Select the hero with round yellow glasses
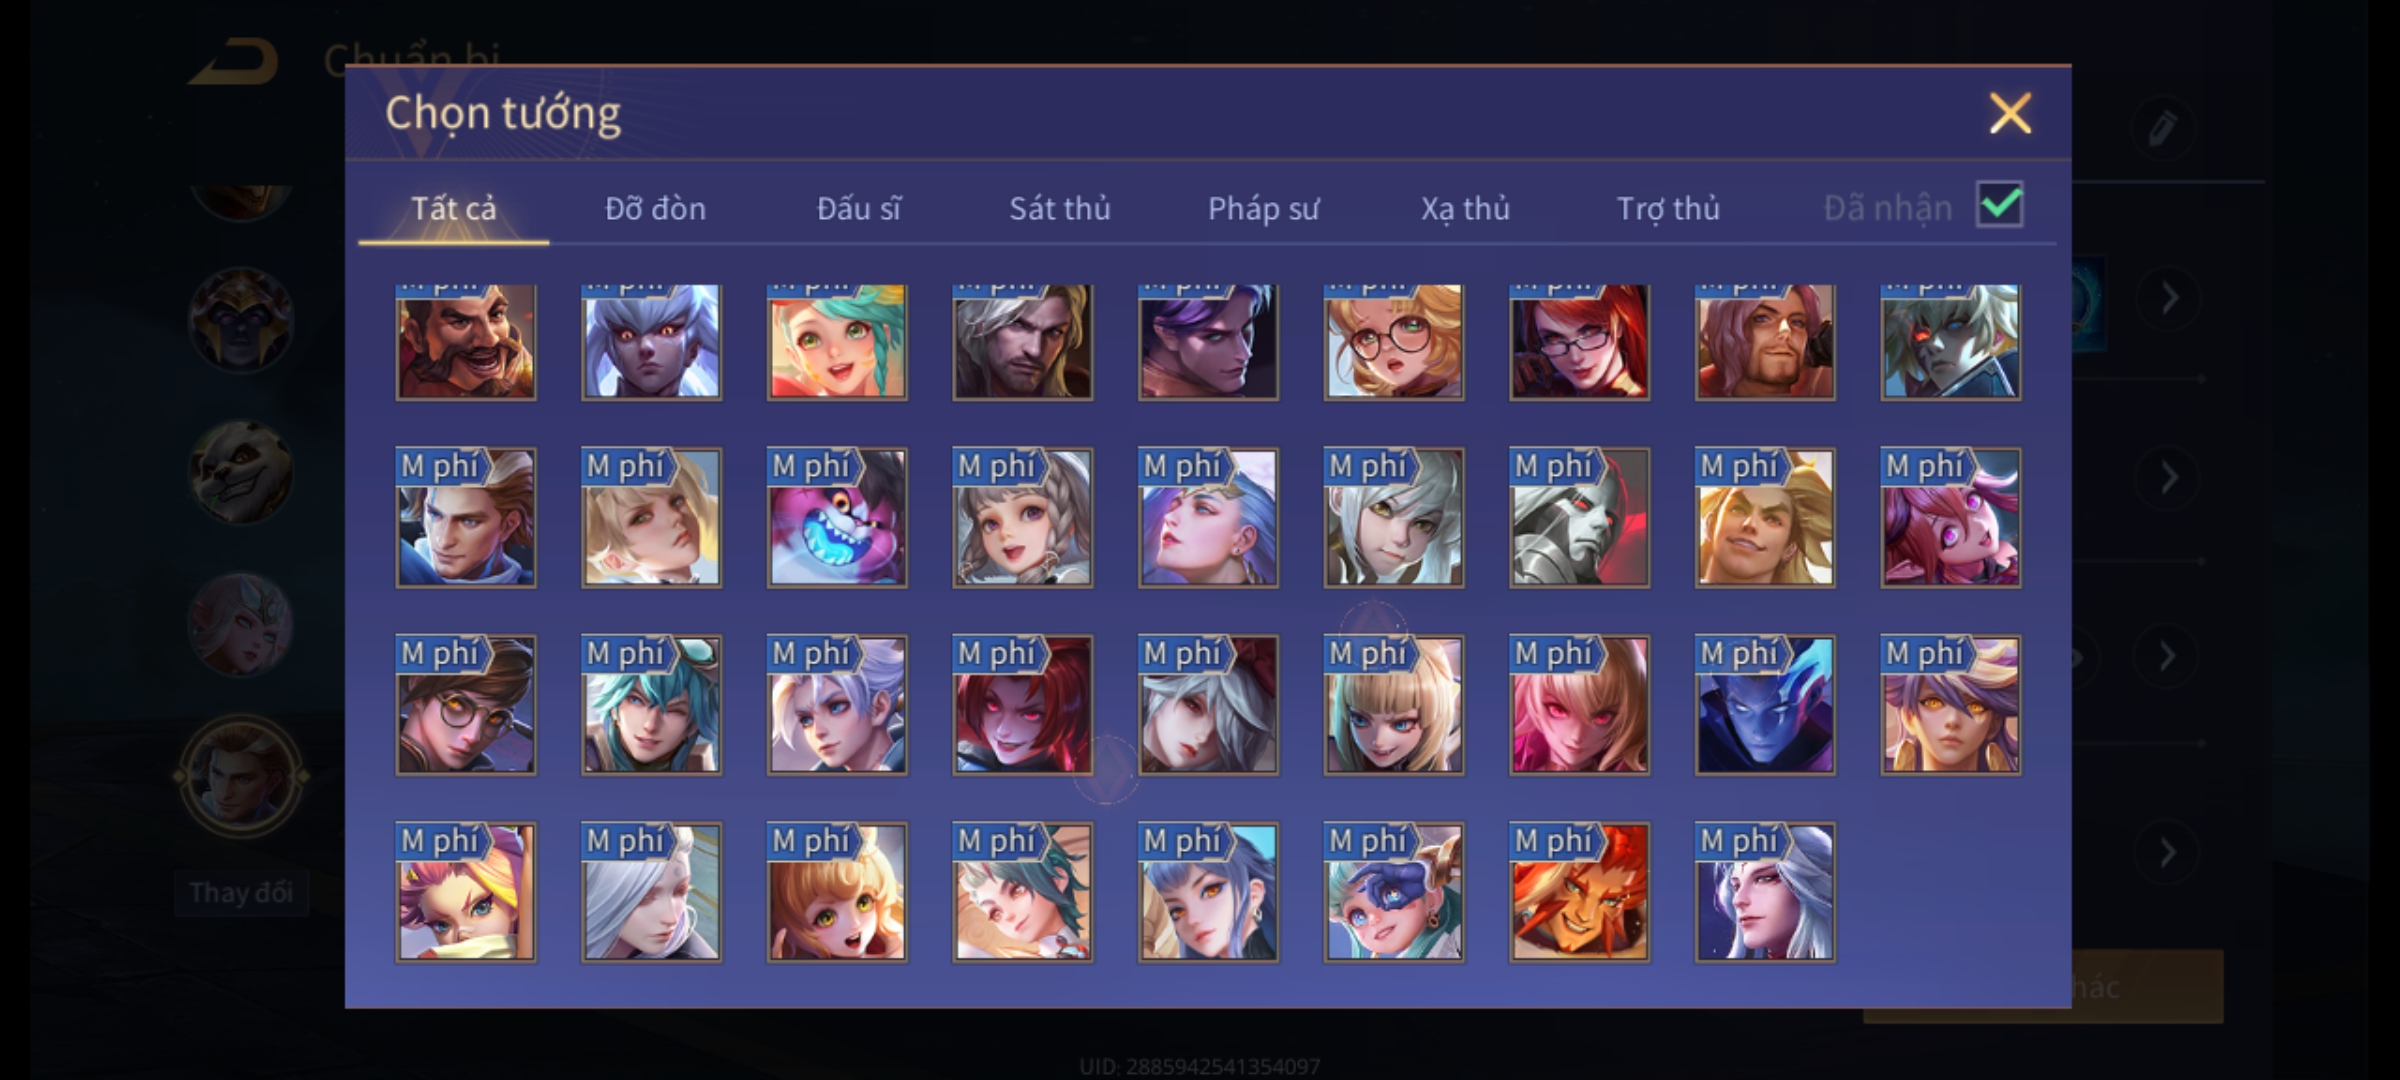 (x=466, y=705)
